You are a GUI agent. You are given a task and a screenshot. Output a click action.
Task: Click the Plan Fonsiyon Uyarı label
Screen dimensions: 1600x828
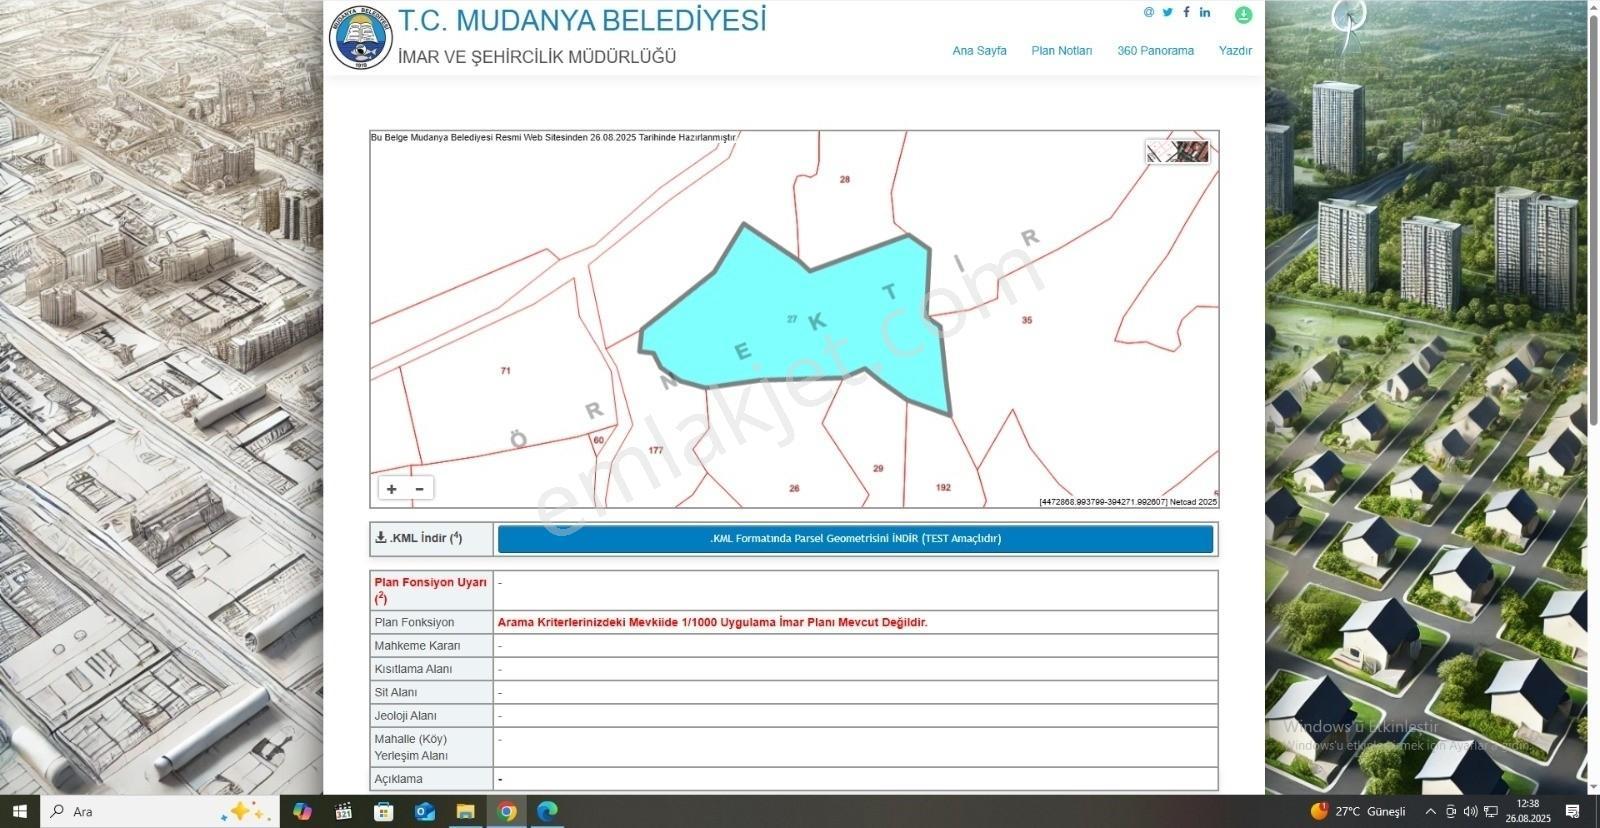430,590
